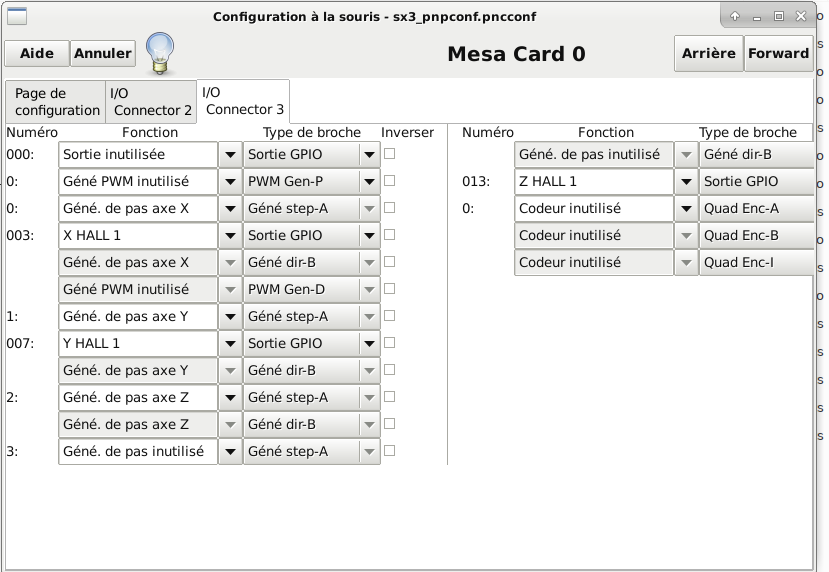Click the Annuler button
This screenshot has height=572, width=829.
pyautogui.click(x=103, y=53)
